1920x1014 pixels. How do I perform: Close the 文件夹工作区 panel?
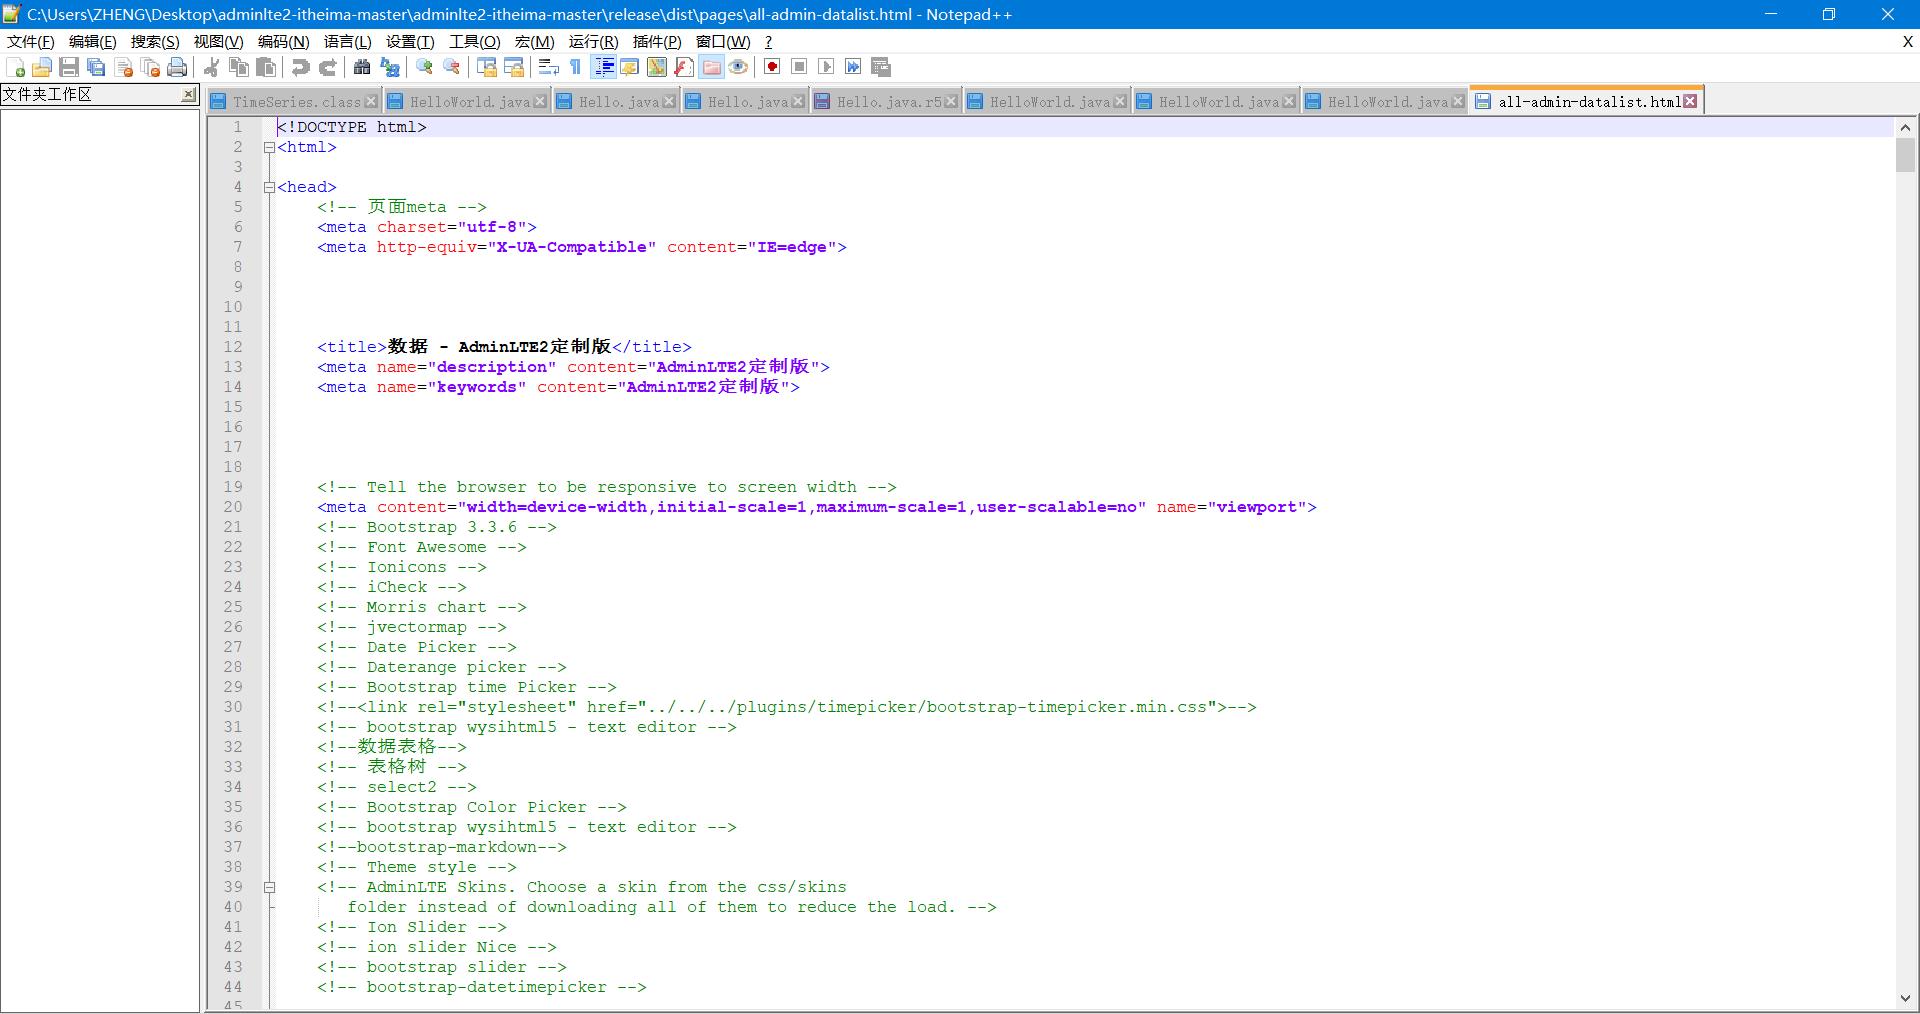188,94
